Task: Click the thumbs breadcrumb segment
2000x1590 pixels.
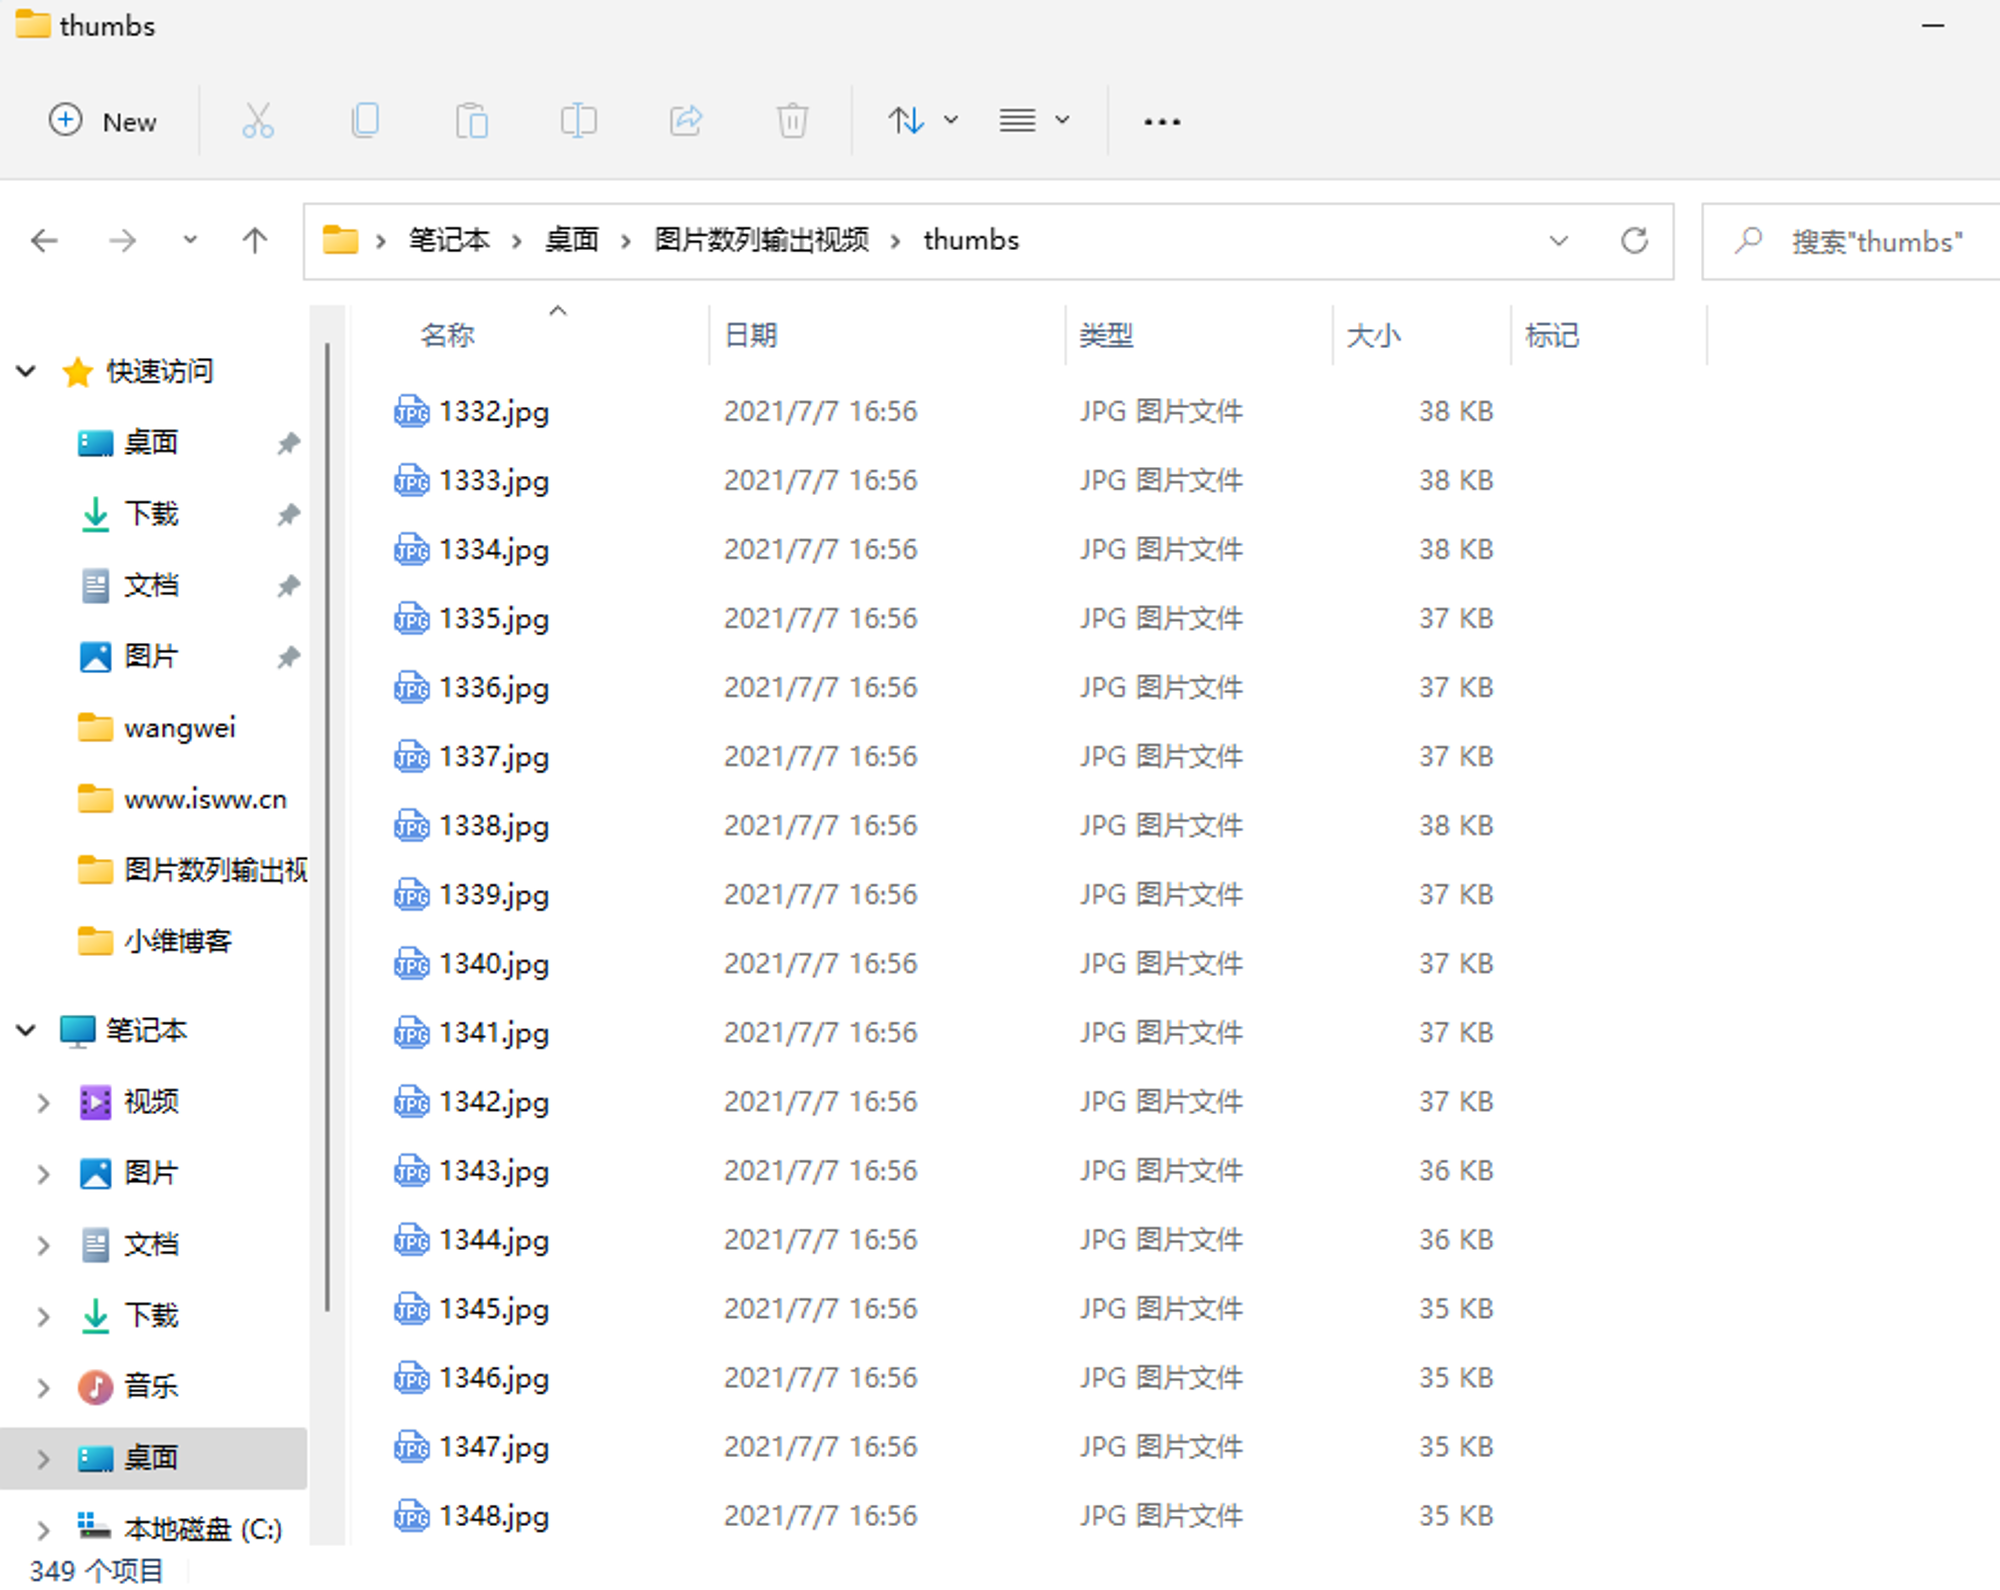Action: [971, 241]
